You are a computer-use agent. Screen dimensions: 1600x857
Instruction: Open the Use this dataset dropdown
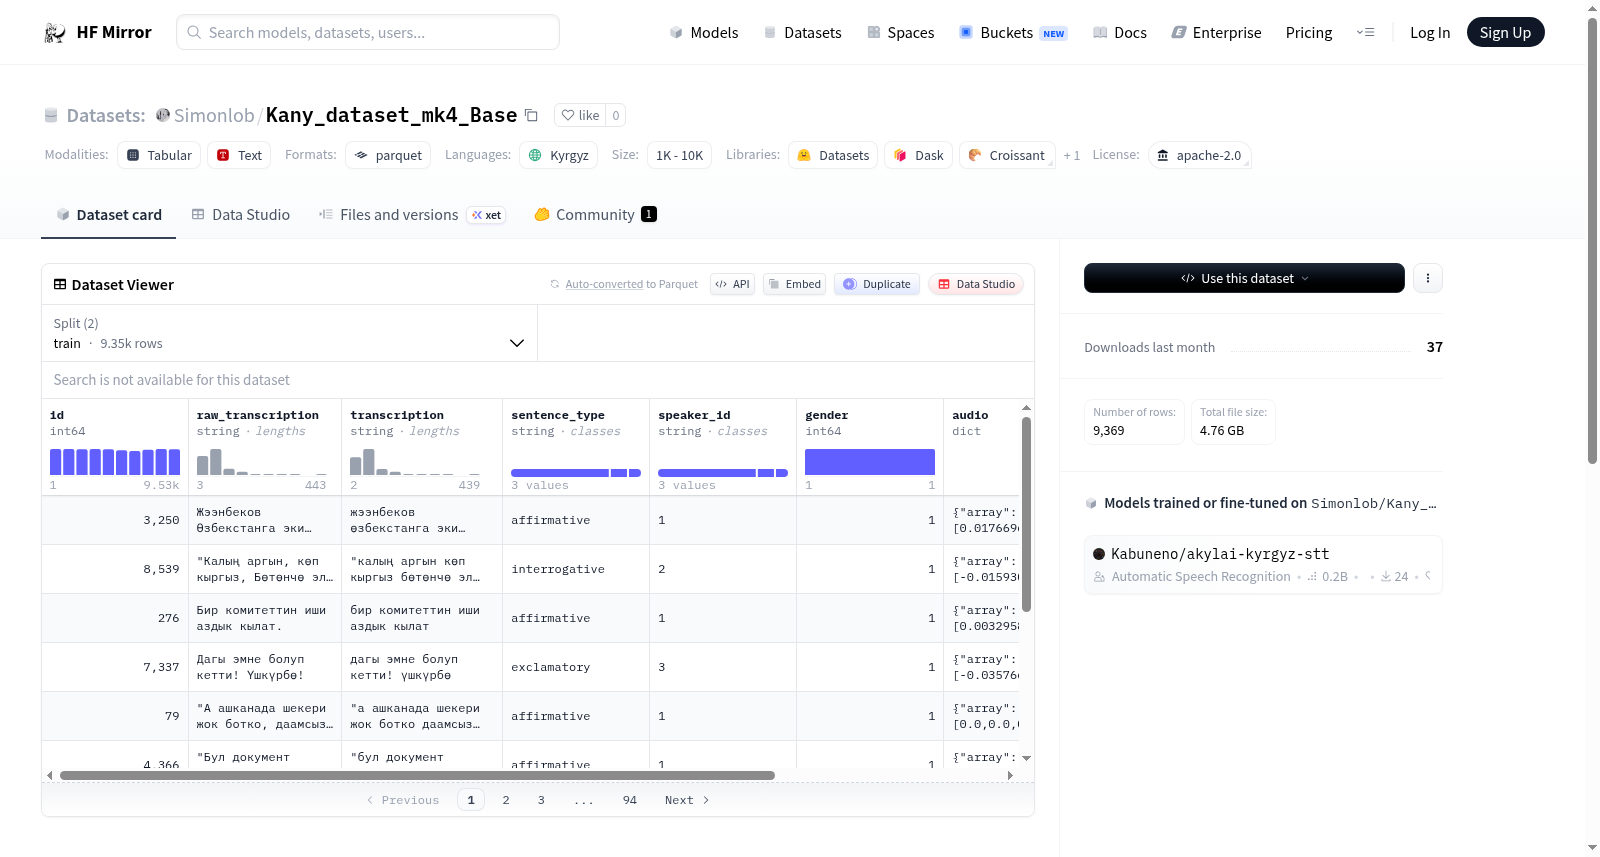pos(1244,278)
